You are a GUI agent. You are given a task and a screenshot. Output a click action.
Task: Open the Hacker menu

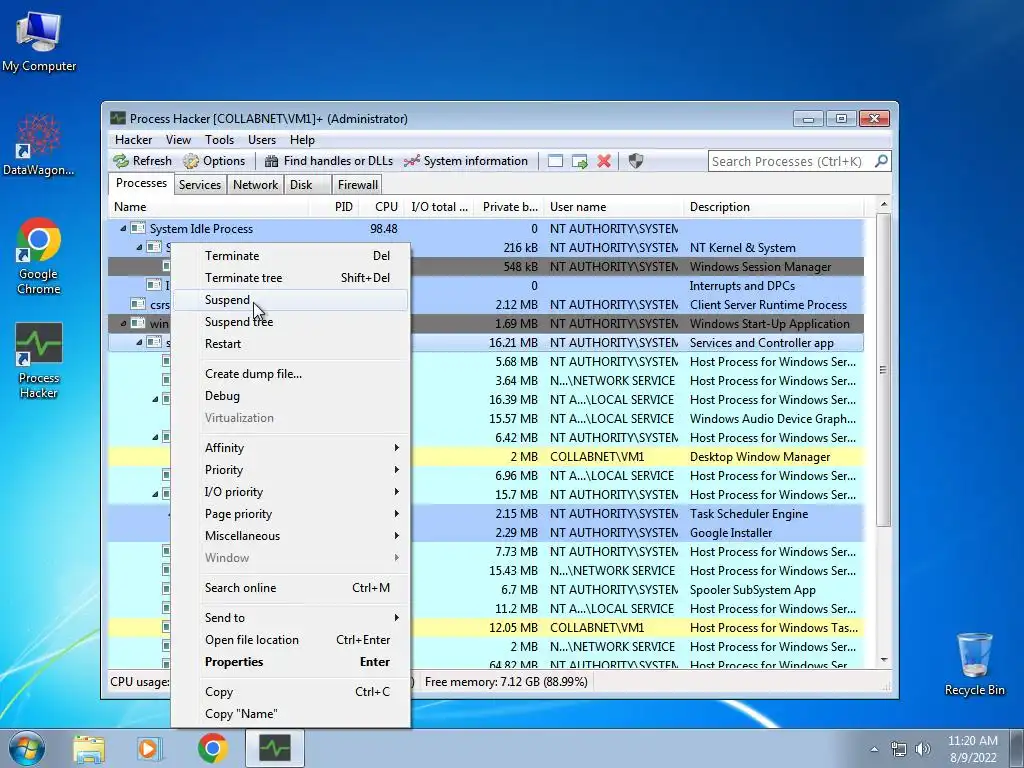(x=133, y=140)
